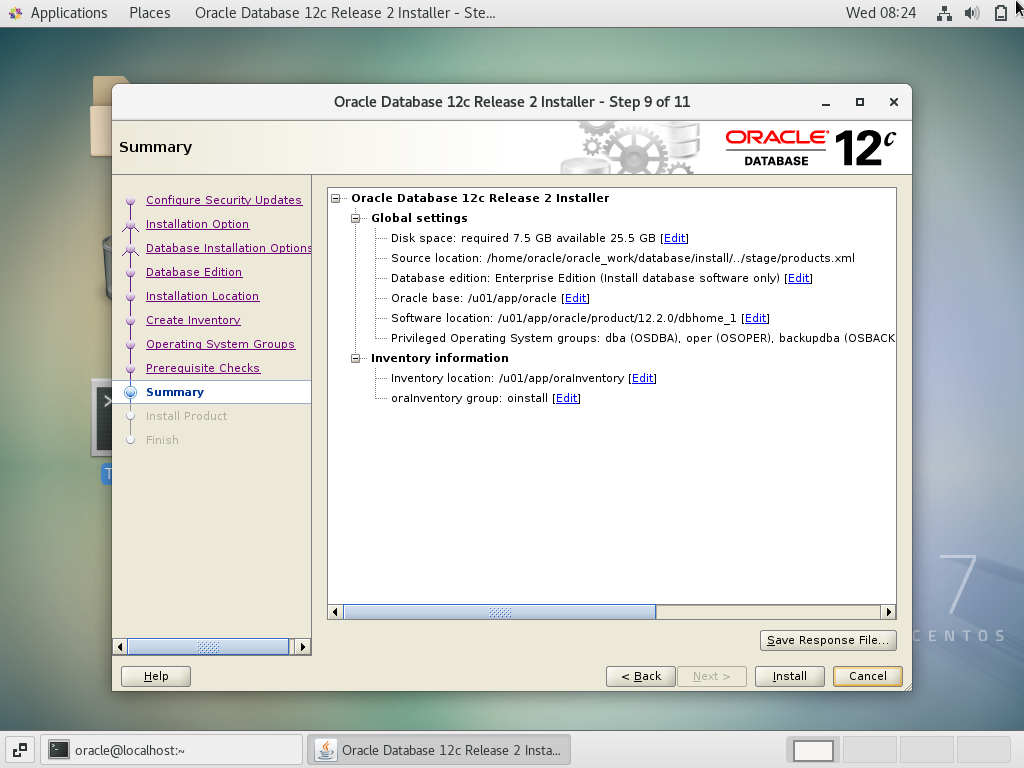The width and height of the screenshot is (1024, 768).
Task: Click the Java icon on Installer taskbar item
Action: coord(326,750)
